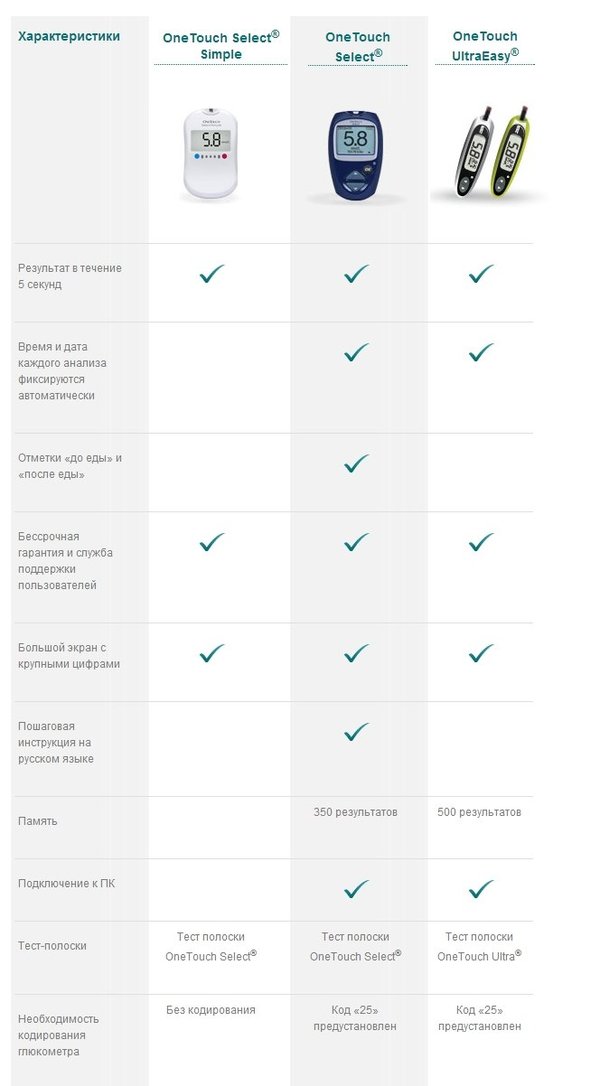Click the «500 результатов» memory cell

(x=479, y=812)
